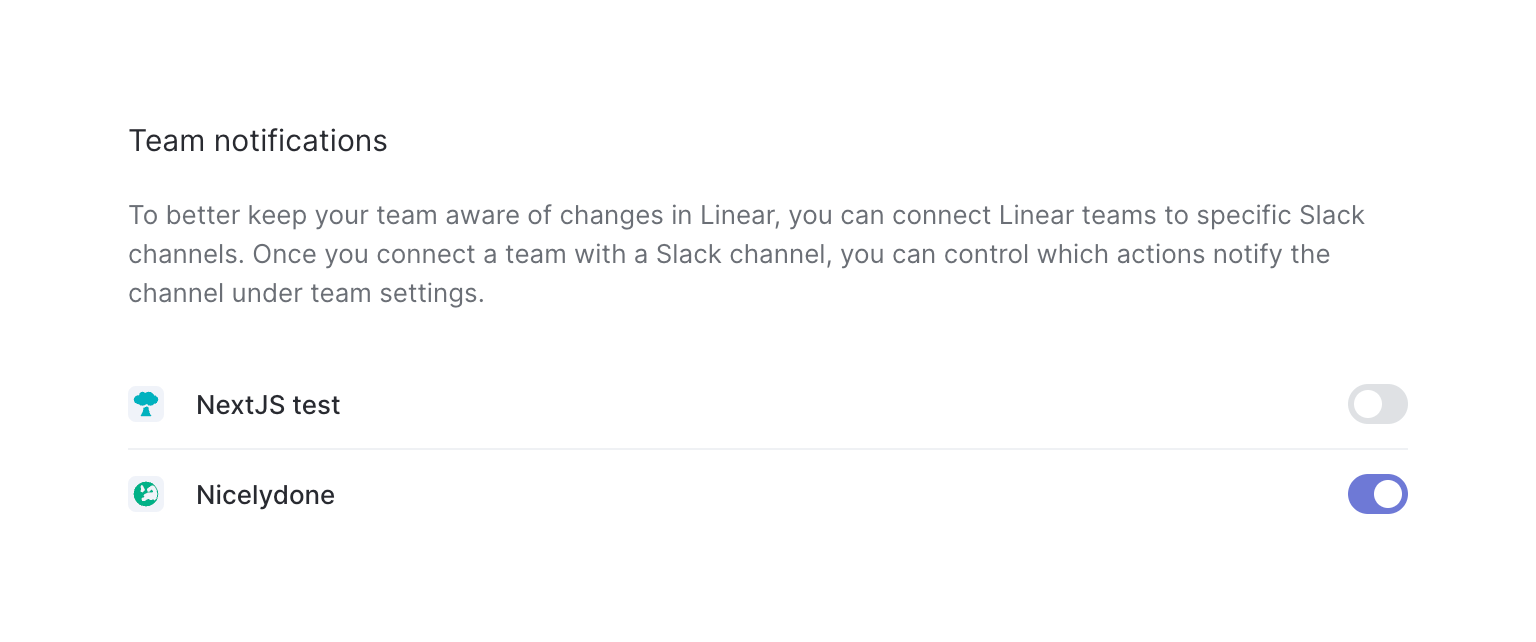Click the "NextJS test" team name
Viewport: 1536px width, 642px height.
click(x=268, y=405)
